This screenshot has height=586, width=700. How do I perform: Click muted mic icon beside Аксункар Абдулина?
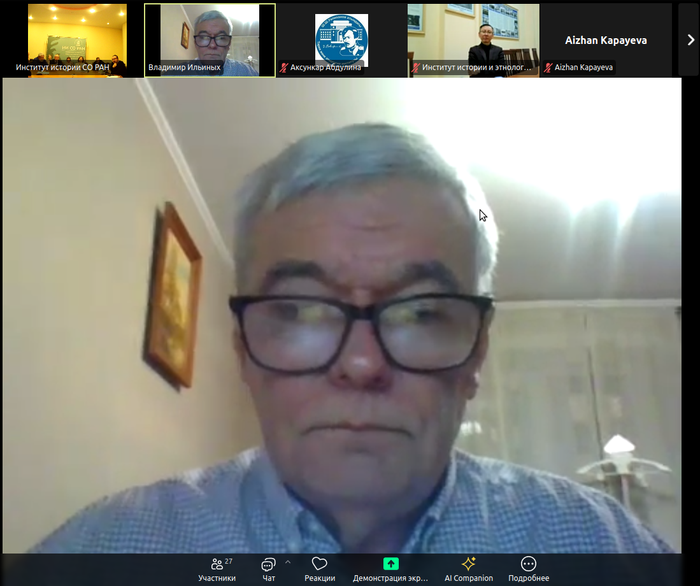tap(283, 68)
